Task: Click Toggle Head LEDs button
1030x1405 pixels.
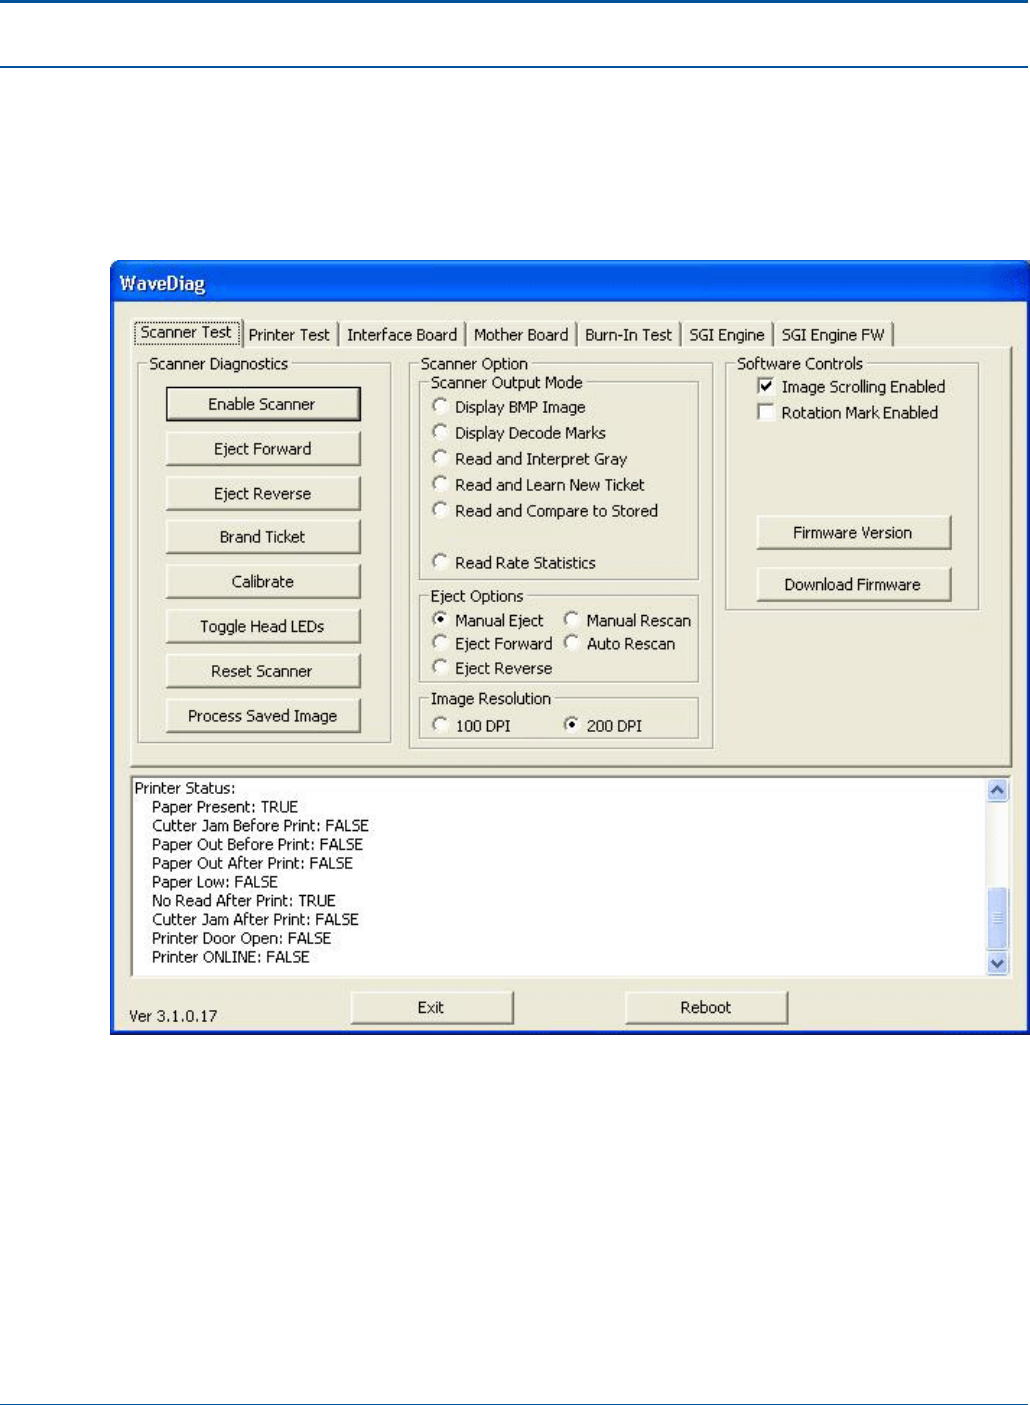Action: click(x=262, y=627)
